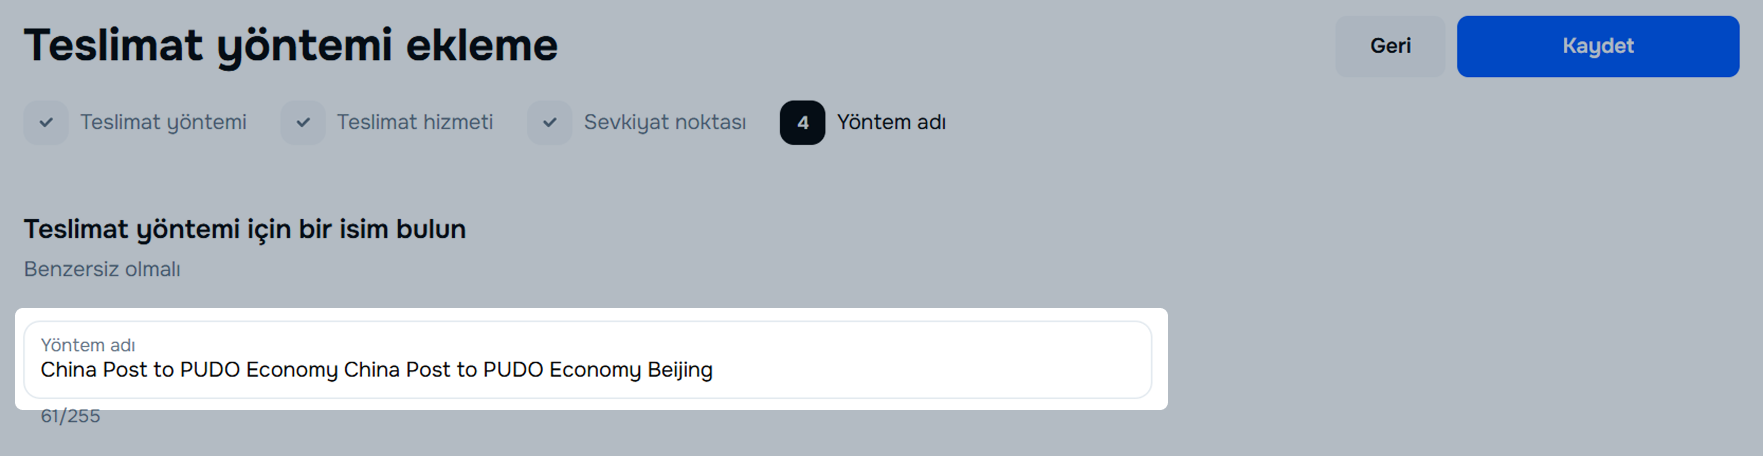This screenshot has height=456, width=1763.
Task: Click the small Yöntem adı label inside the field
Action: click(x=88, y=345)
